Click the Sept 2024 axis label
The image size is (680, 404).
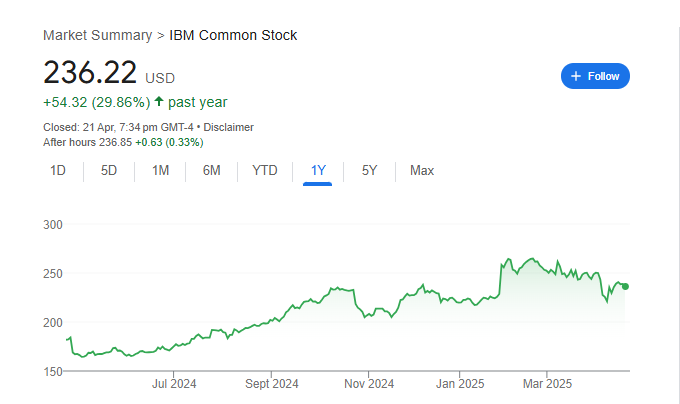click(x=271, y=384)
